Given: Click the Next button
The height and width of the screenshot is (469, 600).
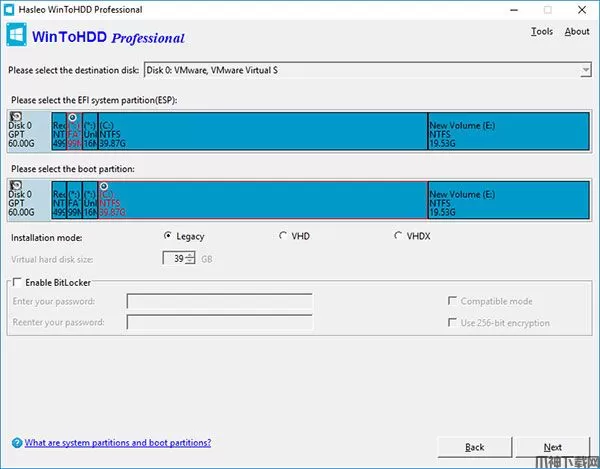Looking at the screenshot, I should click(x=552, y=447).
